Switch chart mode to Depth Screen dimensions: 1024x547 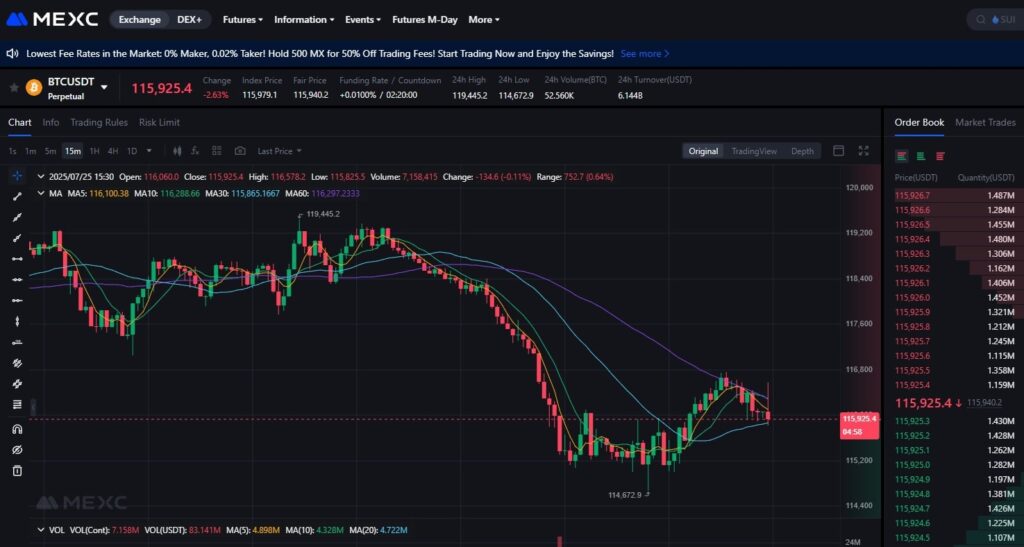(802, 151)
